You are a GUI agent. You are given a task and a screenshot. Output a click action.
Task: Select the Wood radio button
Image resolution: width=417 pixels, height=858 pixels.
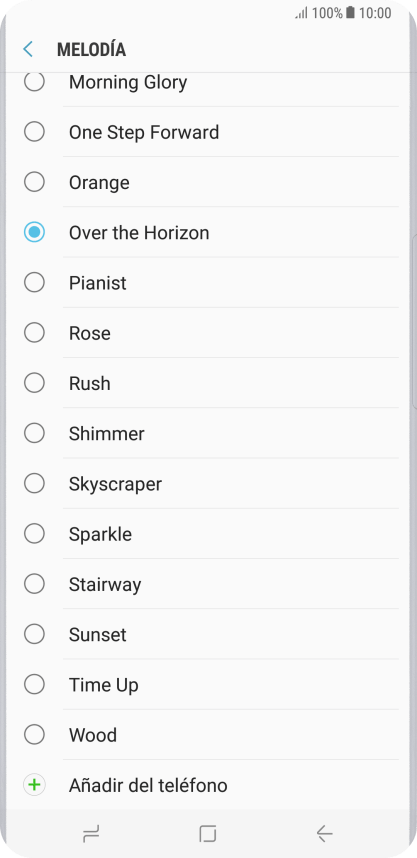coord(34,735)
